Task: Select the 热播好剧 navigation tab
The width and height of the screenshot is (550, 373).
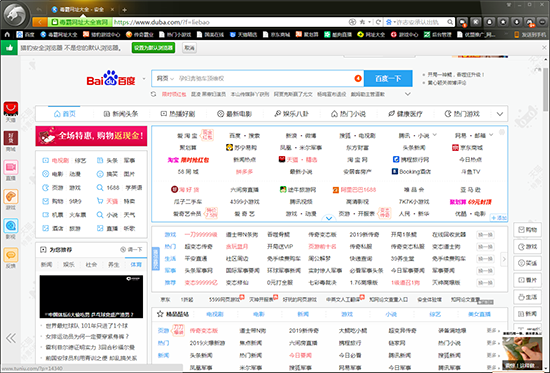Action: [x=177, y=114]
